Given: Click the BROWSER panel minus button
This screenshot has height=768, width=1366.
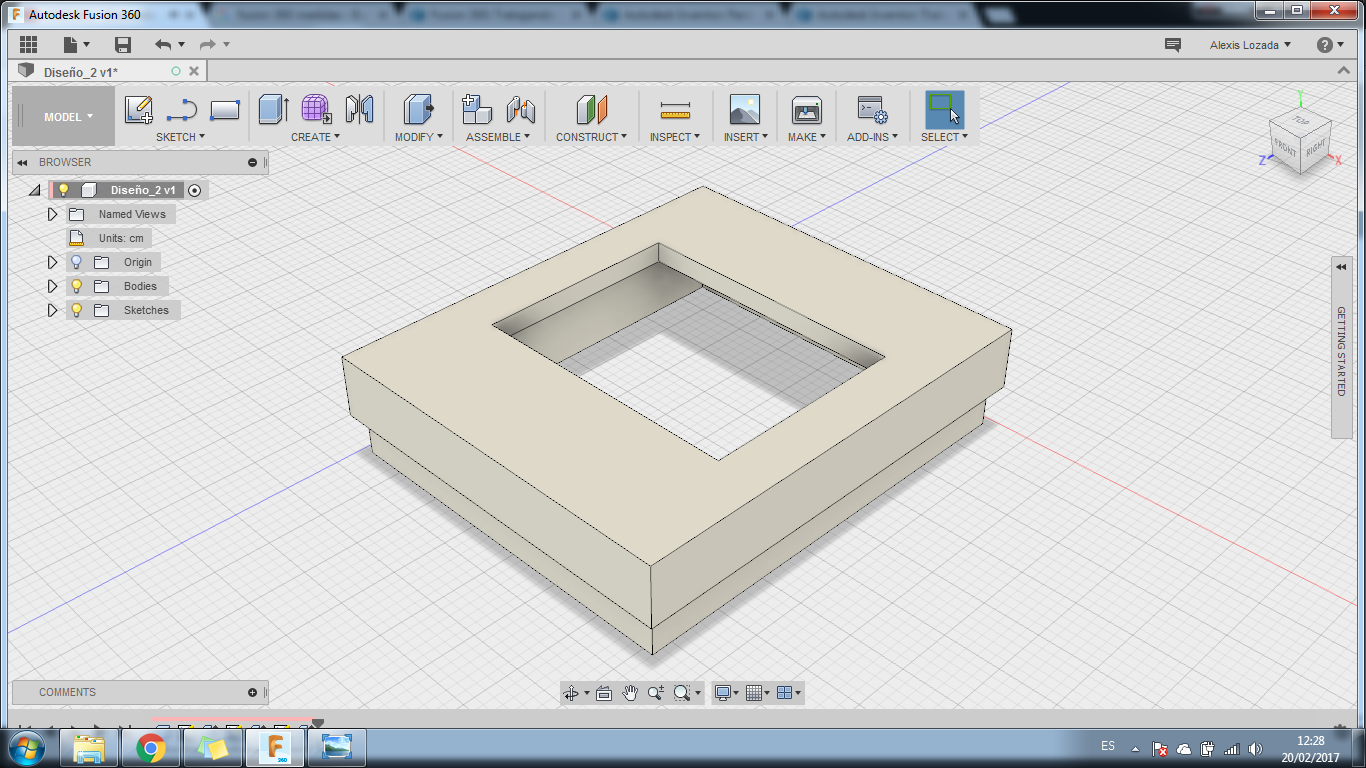Looking at the screenshot, I should [x=253, y=162].
